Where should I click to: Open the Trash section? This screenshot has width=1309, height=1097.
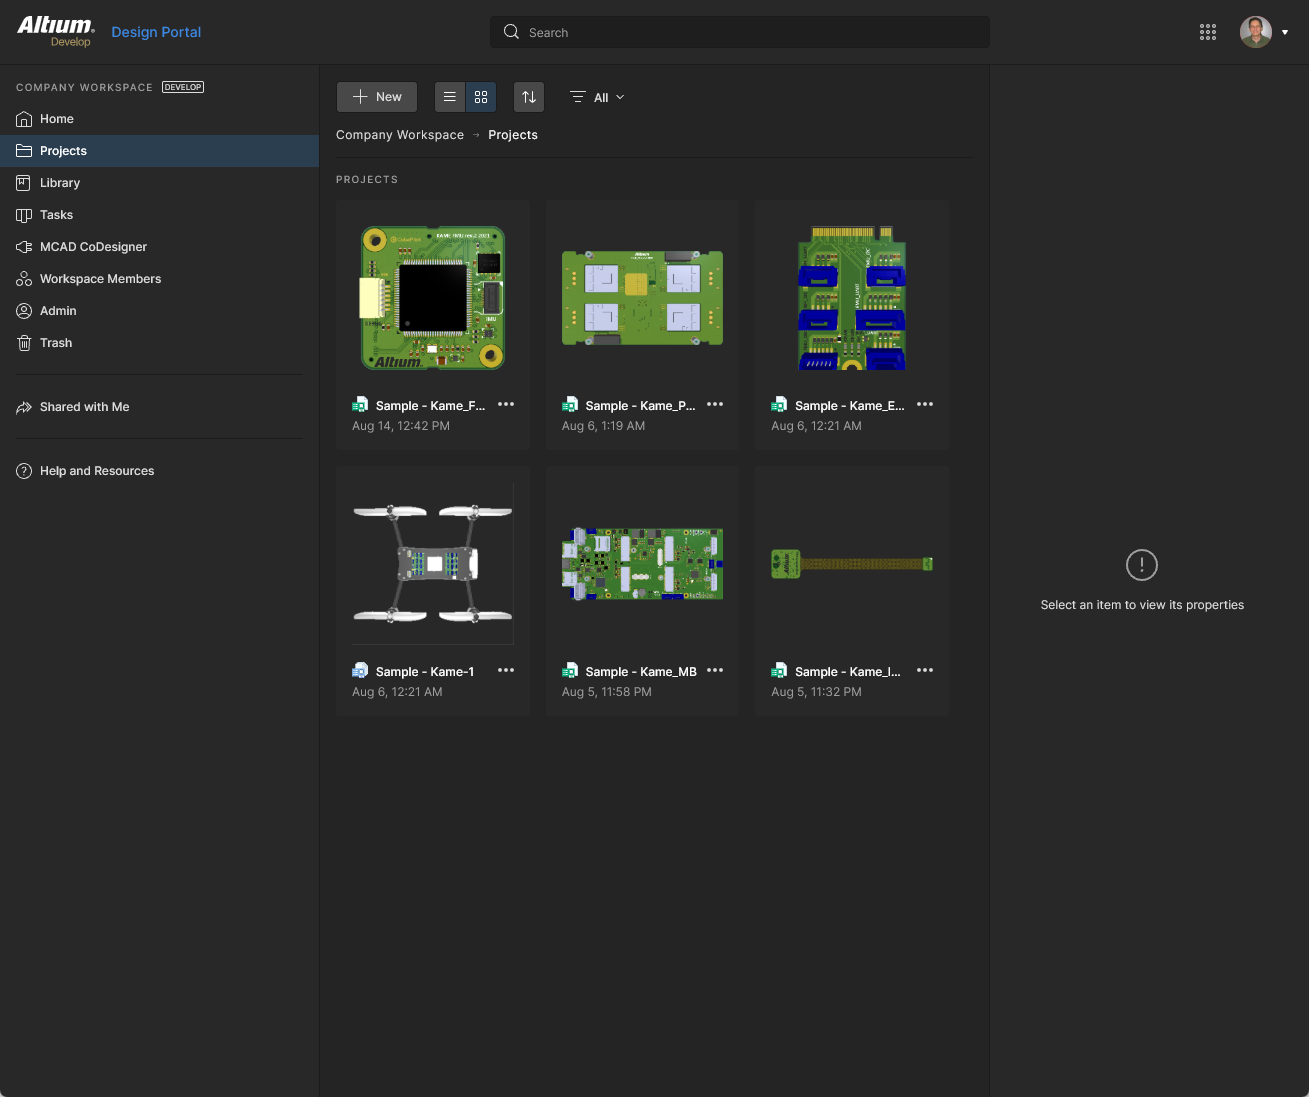click(x=56, y=343)
